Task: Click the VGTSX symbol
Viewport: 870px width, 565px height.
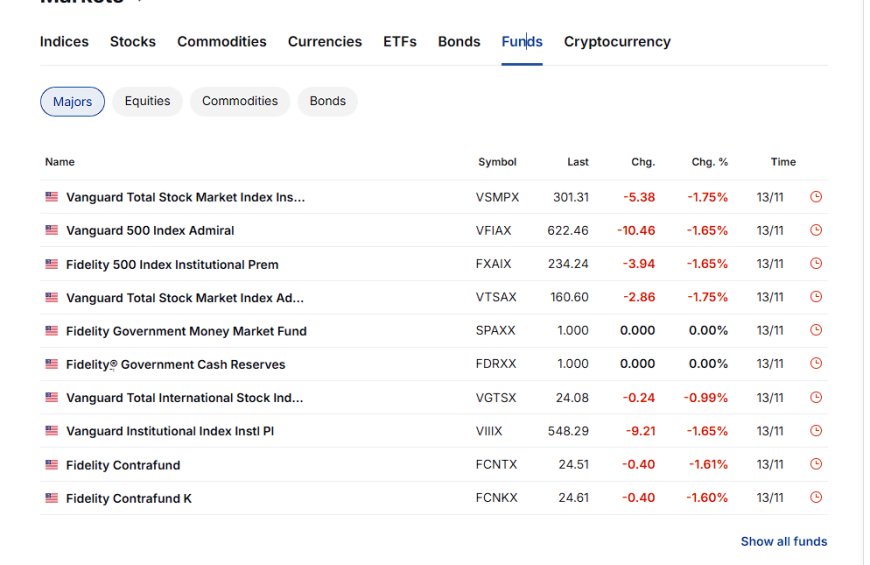Action: point(495,397)
